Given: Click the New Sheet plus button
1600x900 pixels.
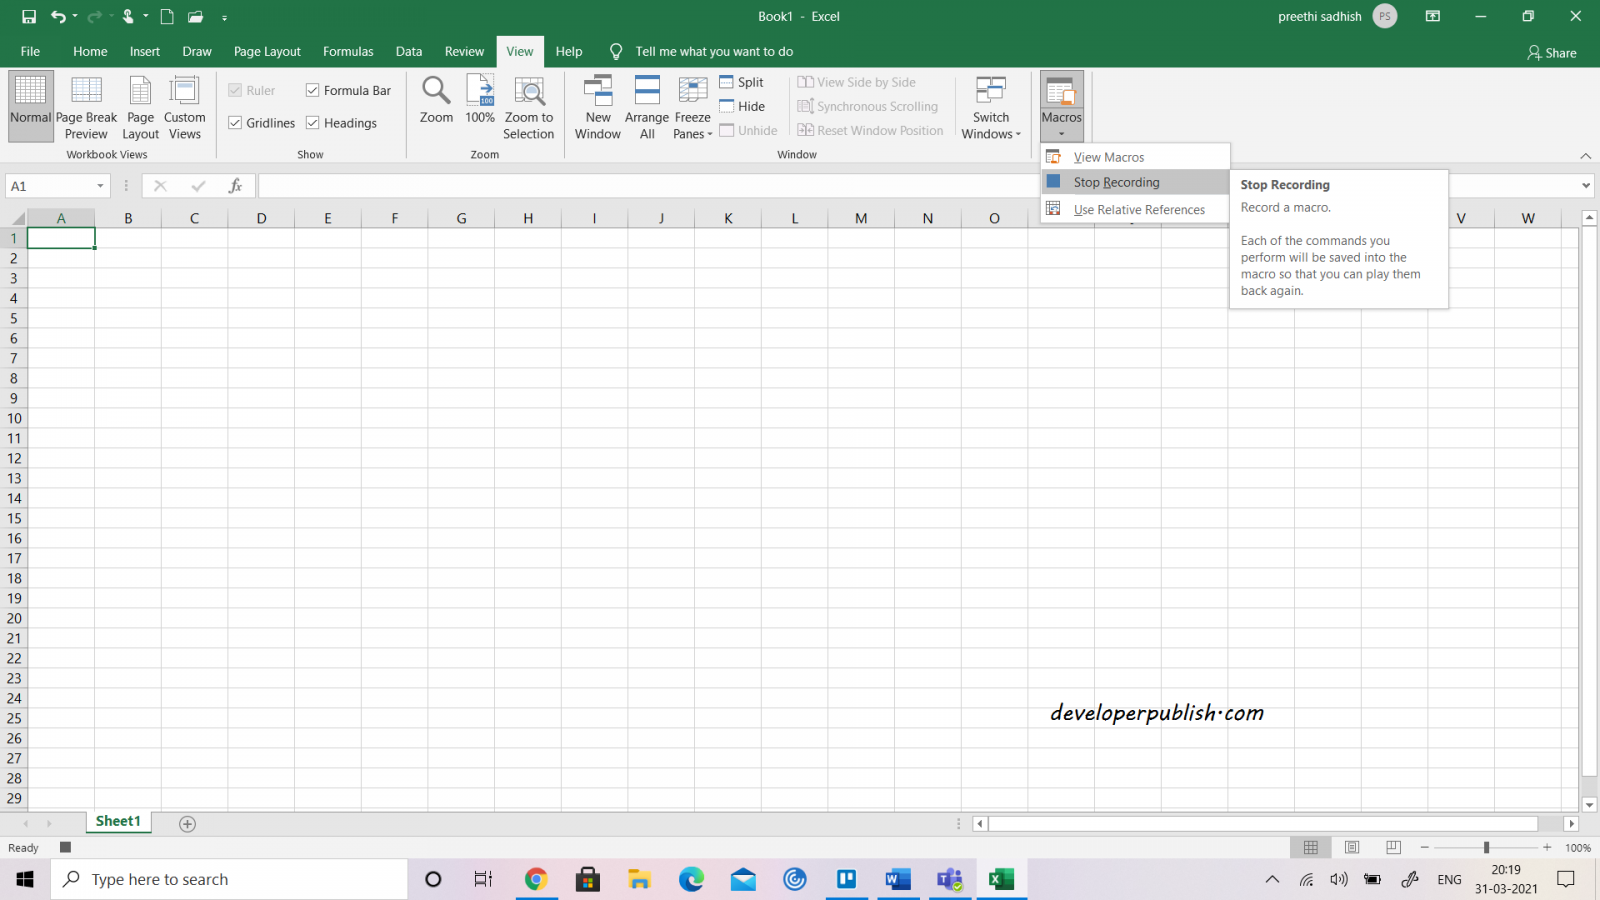Looking at the screenshot, I should (186, 822).
